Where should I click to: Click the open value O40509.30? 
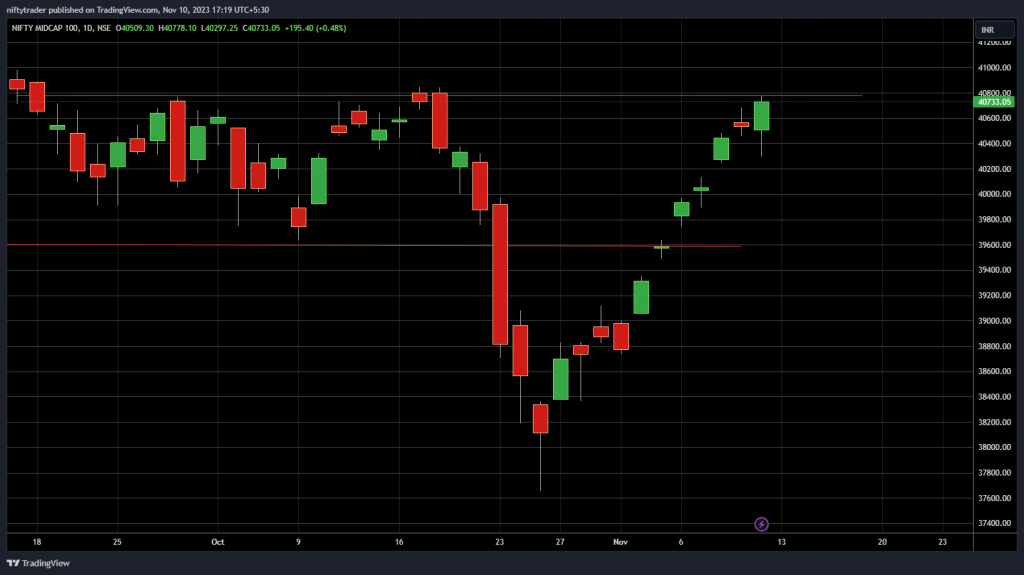(135, 28)
